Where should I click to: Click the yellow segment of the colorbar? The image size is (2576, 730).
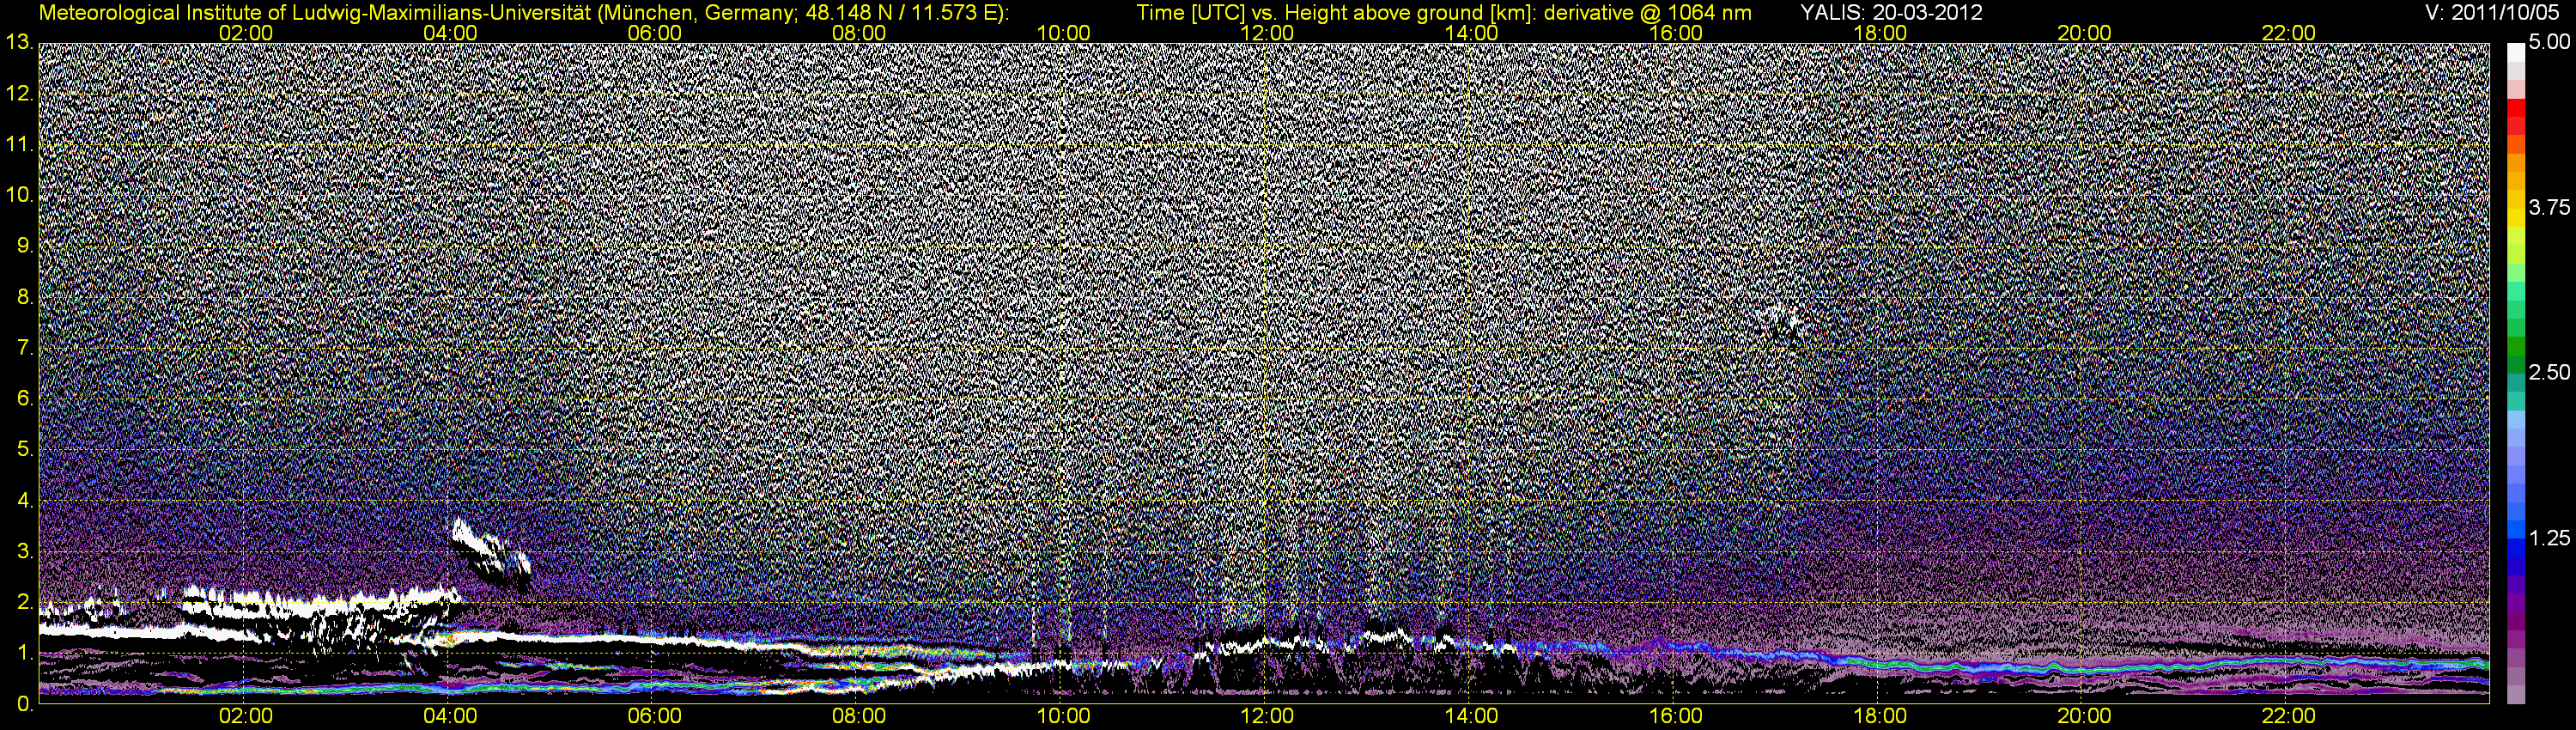point(2516,218)
